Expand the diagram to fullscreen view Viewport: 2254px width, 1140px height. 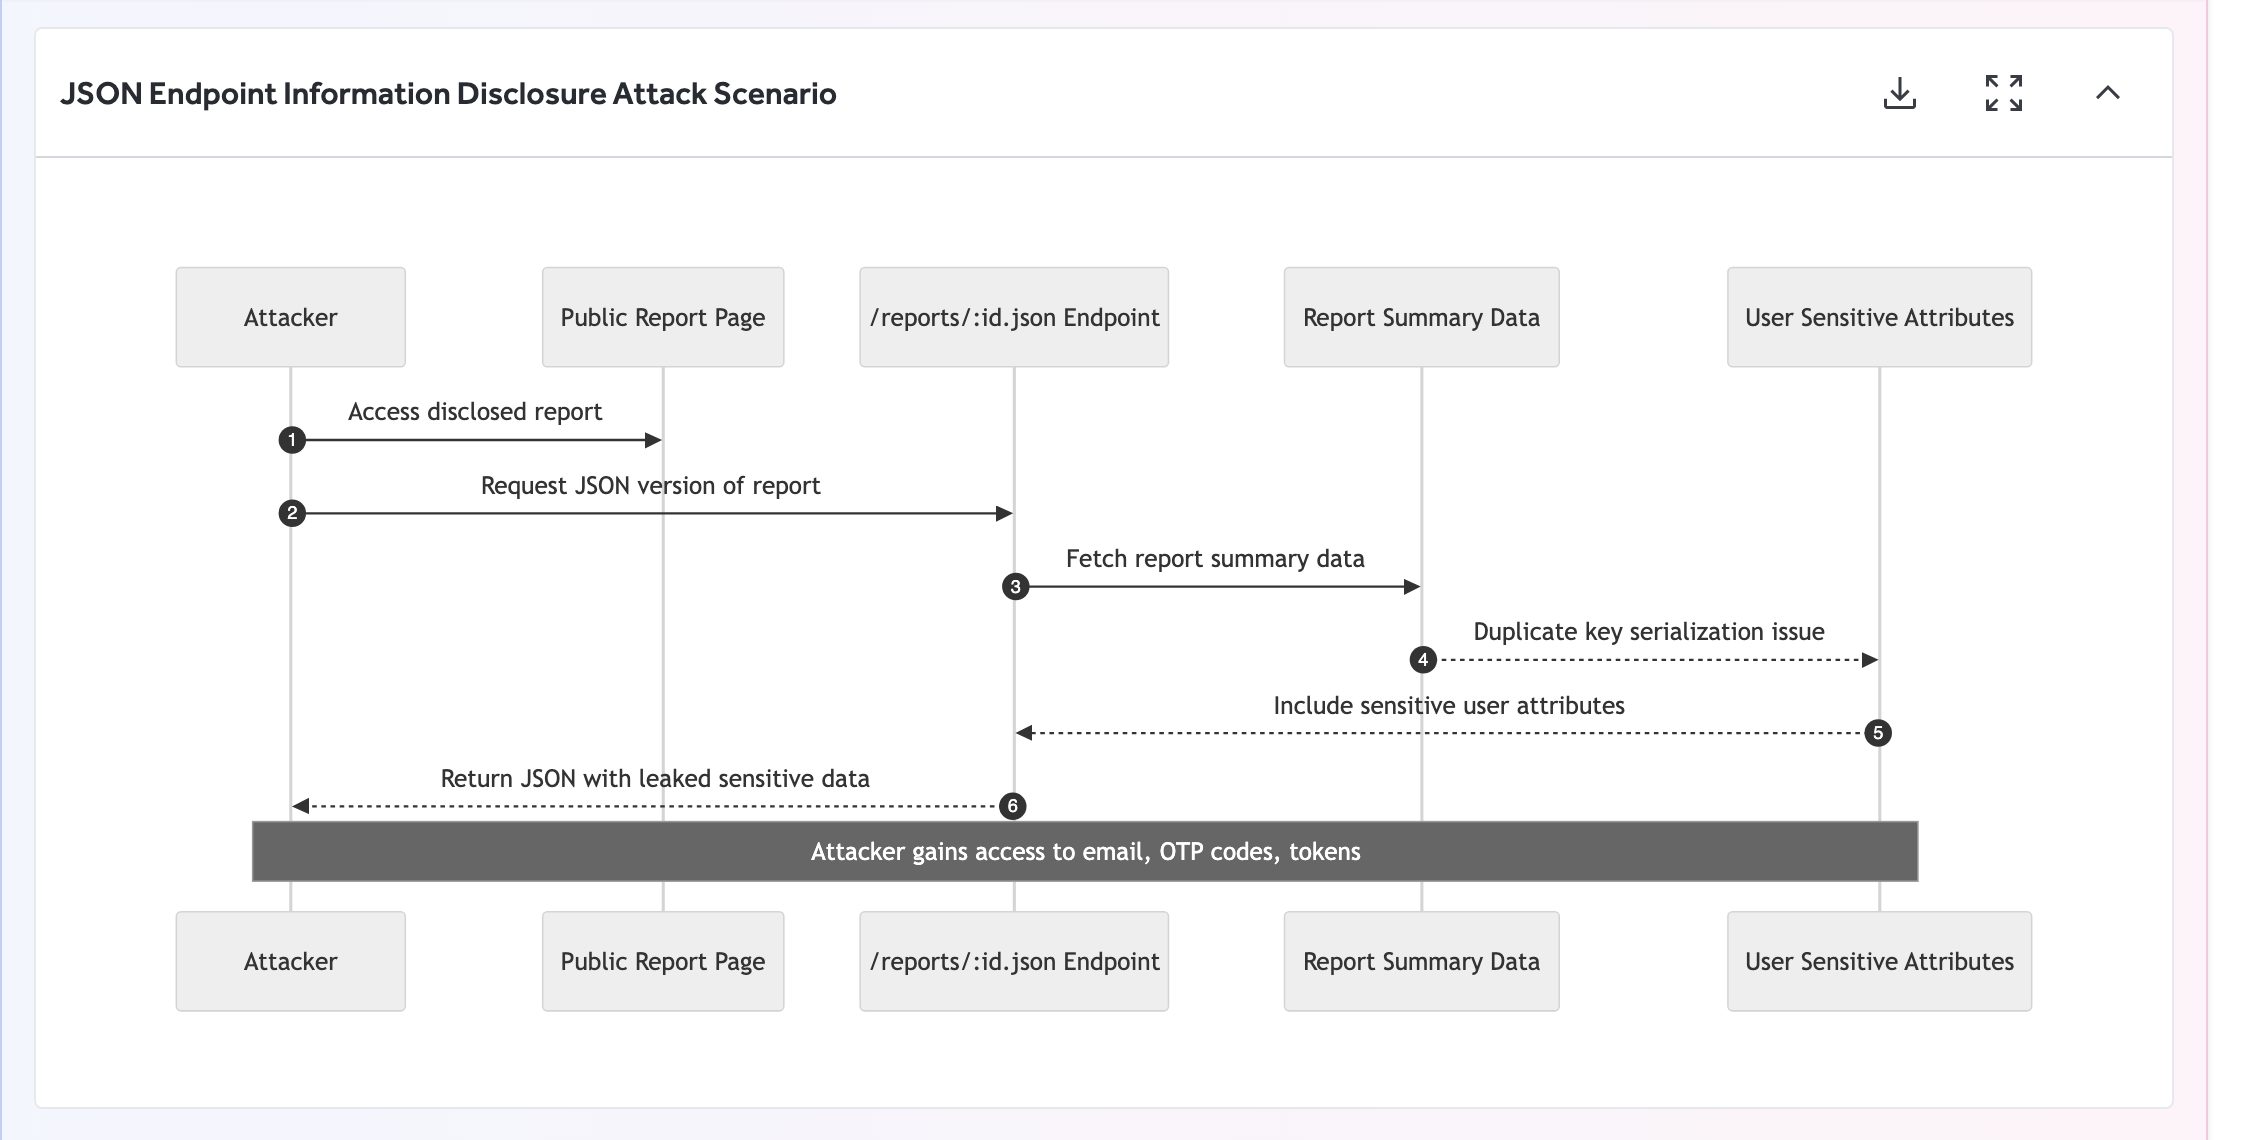pos(2003,93)
